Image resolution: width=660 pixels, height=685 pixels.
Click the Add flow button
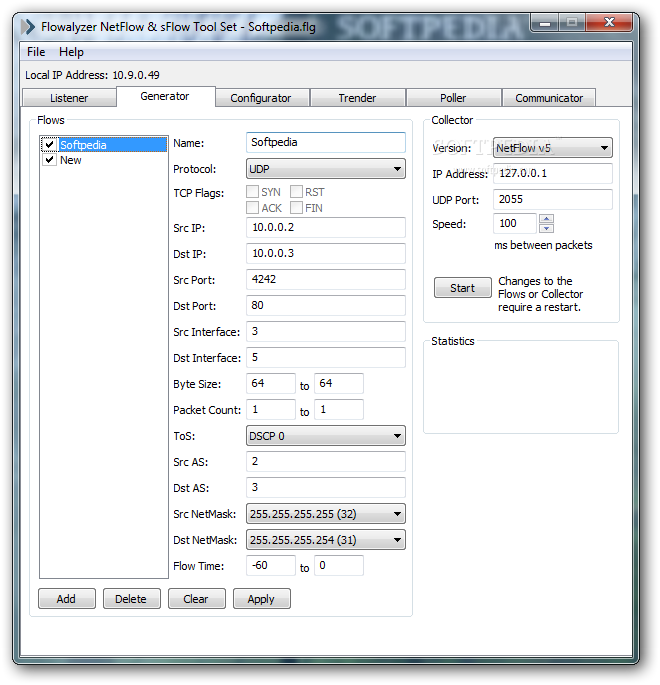[x=66, y=599]
